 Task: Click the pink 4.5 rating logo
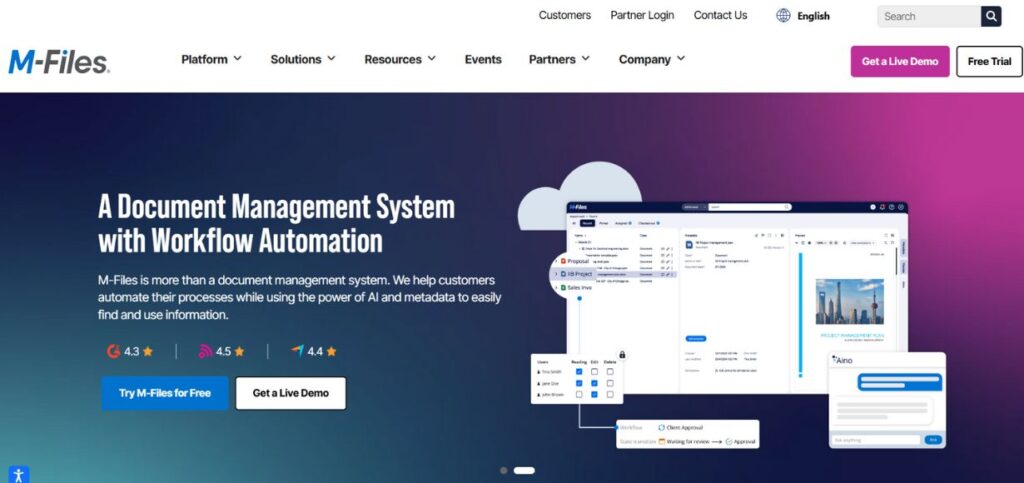click(205, 351)
